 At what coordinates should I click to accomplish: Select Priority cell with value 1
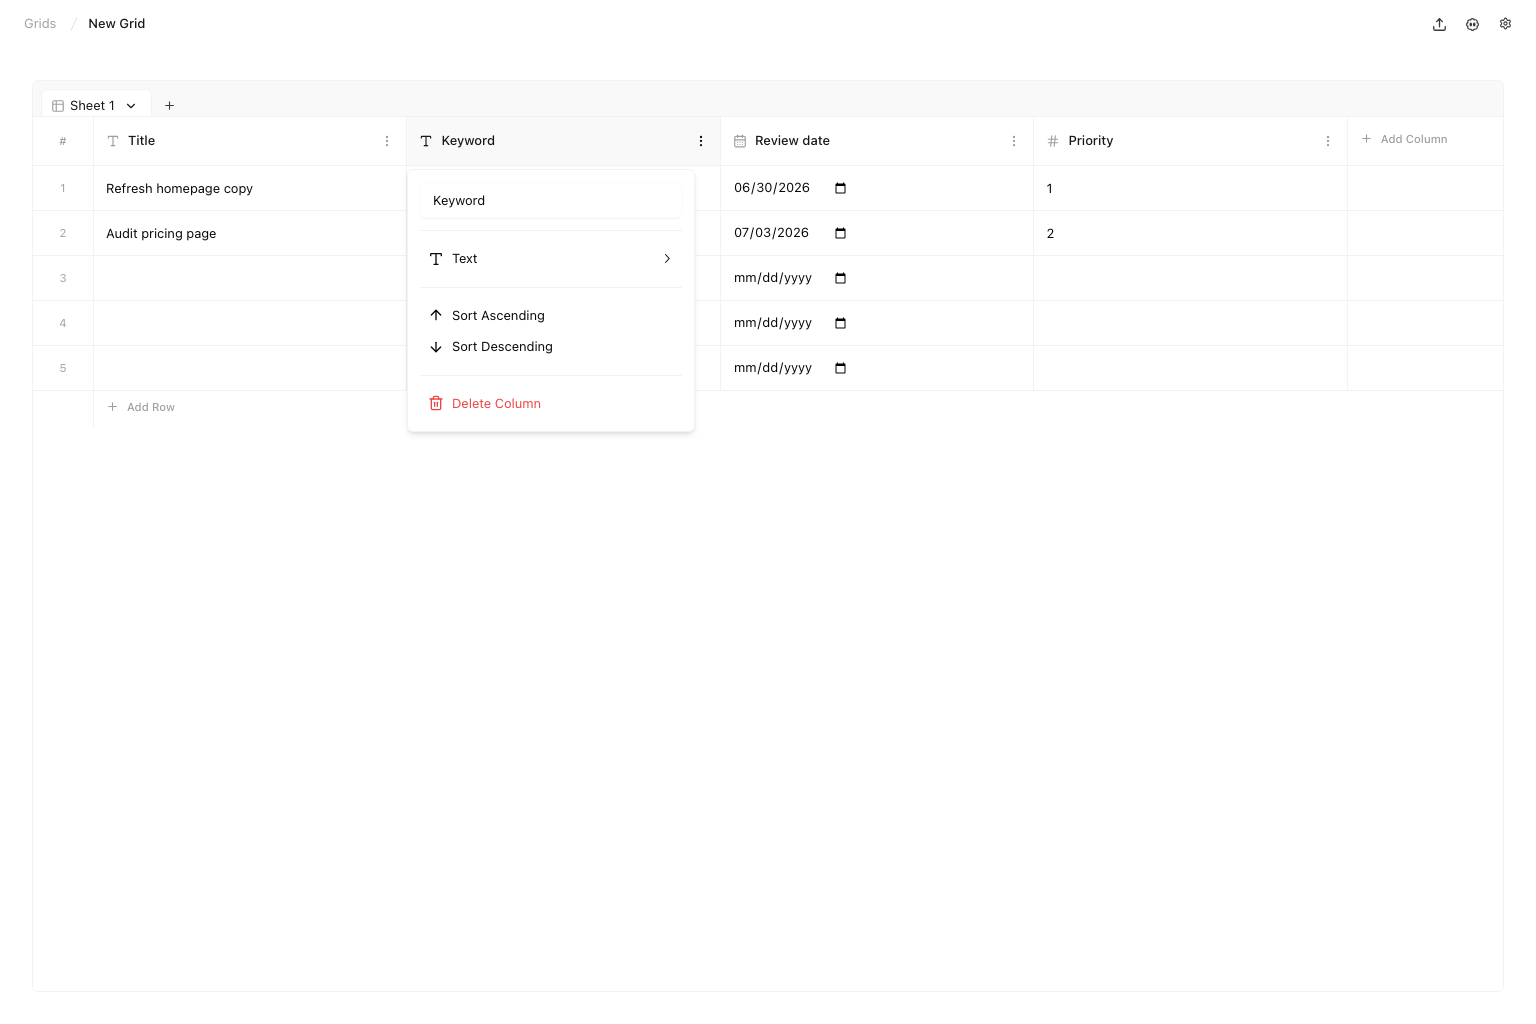(1190, 188)
